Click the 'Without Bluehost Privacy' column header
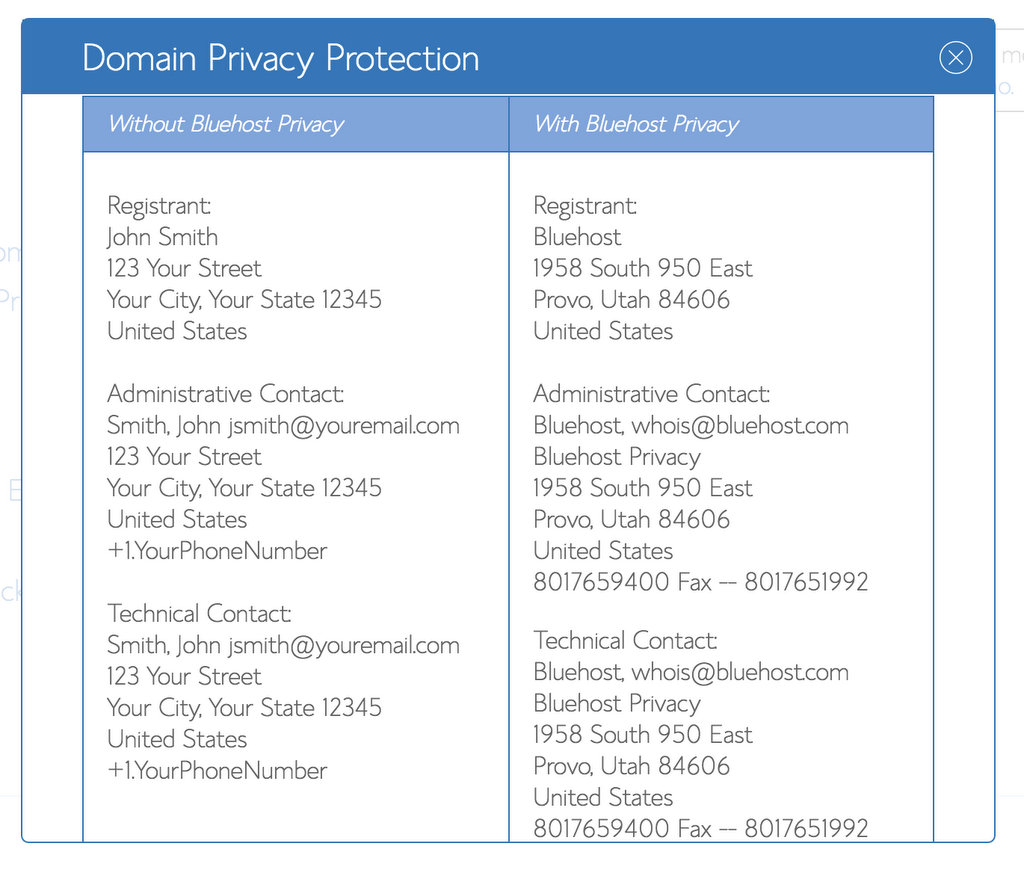 [x=225, y=124]
